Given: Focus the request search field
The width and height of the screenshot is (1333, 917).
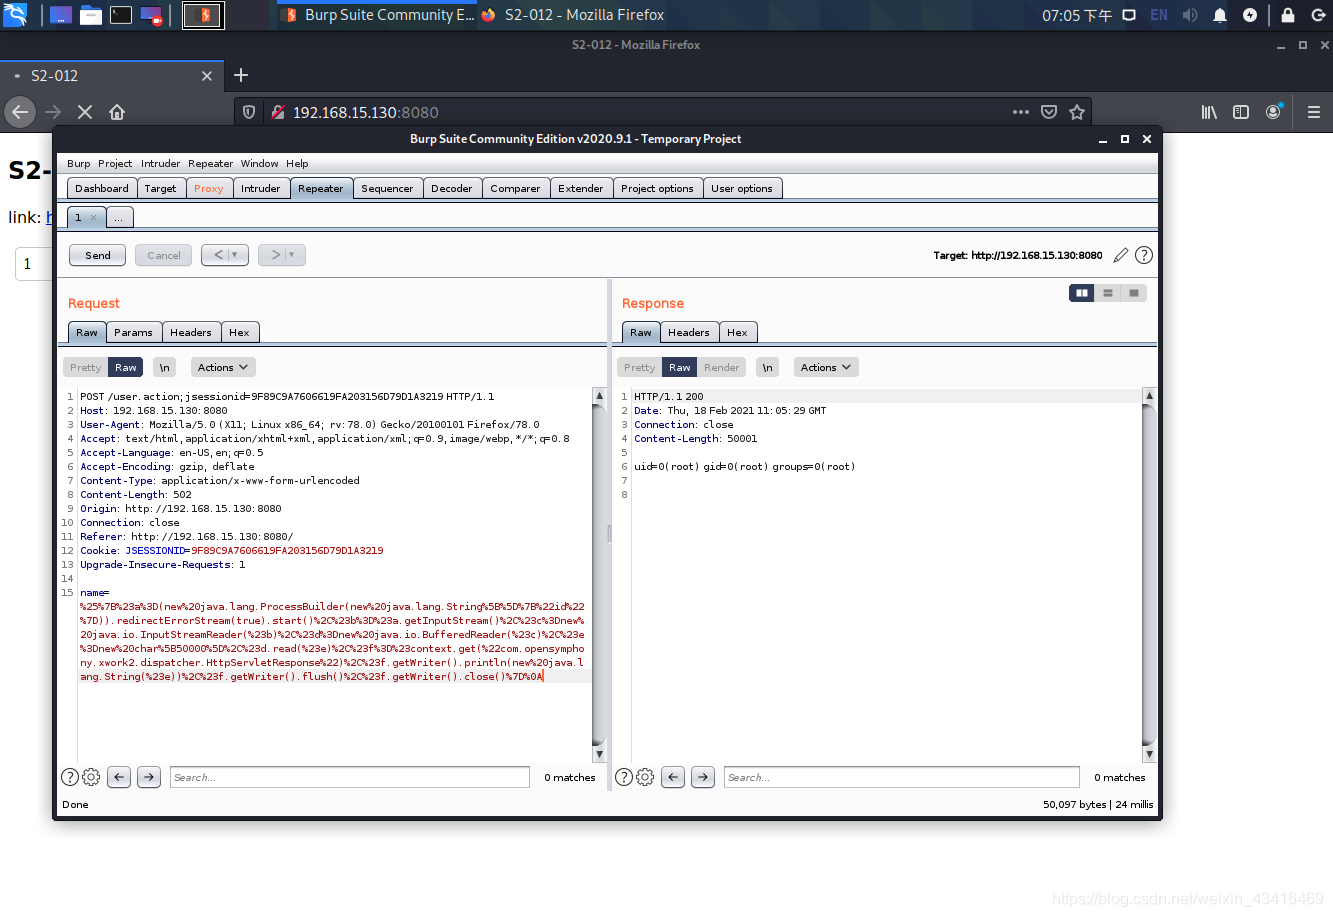Looking at the screenshot, I should (349, 777).
